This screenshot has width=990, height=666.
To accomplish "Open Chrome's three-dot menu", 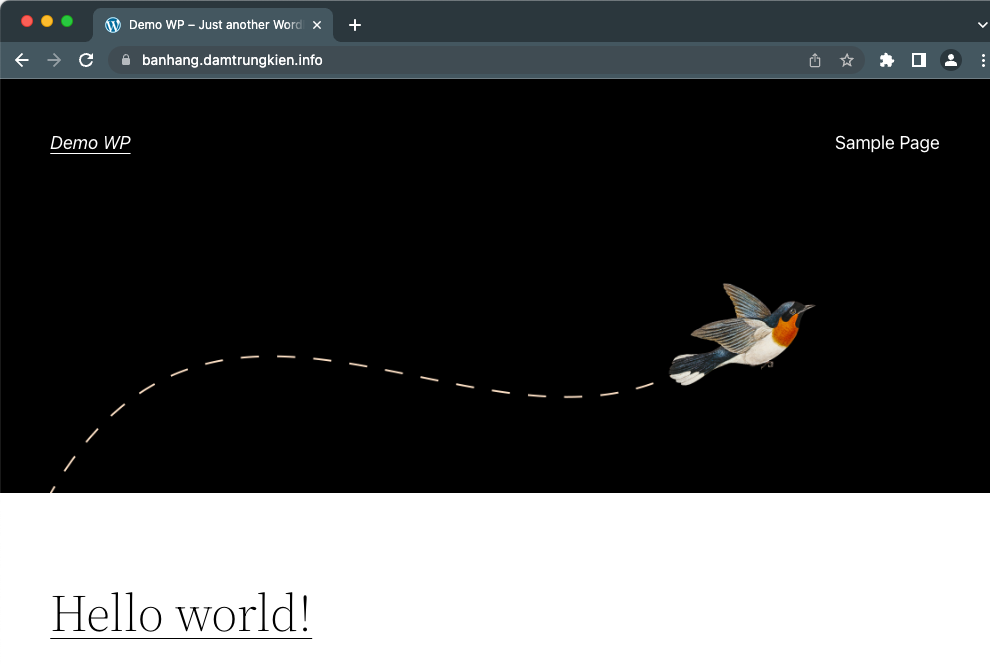I will (x=983, y=60).
